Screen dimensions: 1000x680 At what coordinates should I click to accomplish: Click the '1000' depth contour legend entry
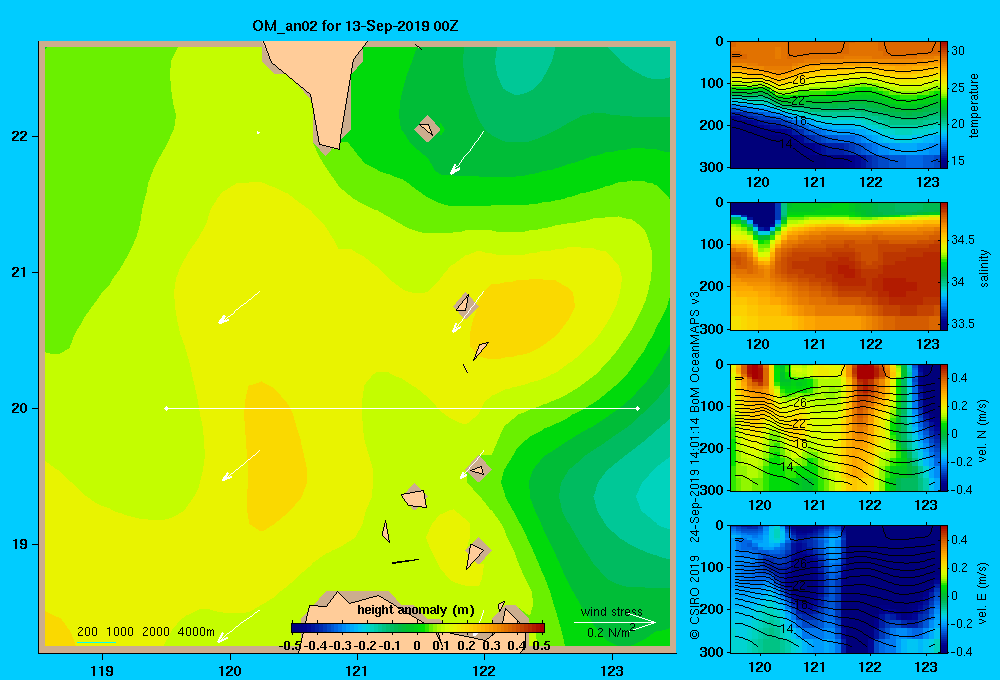[120, 632]
